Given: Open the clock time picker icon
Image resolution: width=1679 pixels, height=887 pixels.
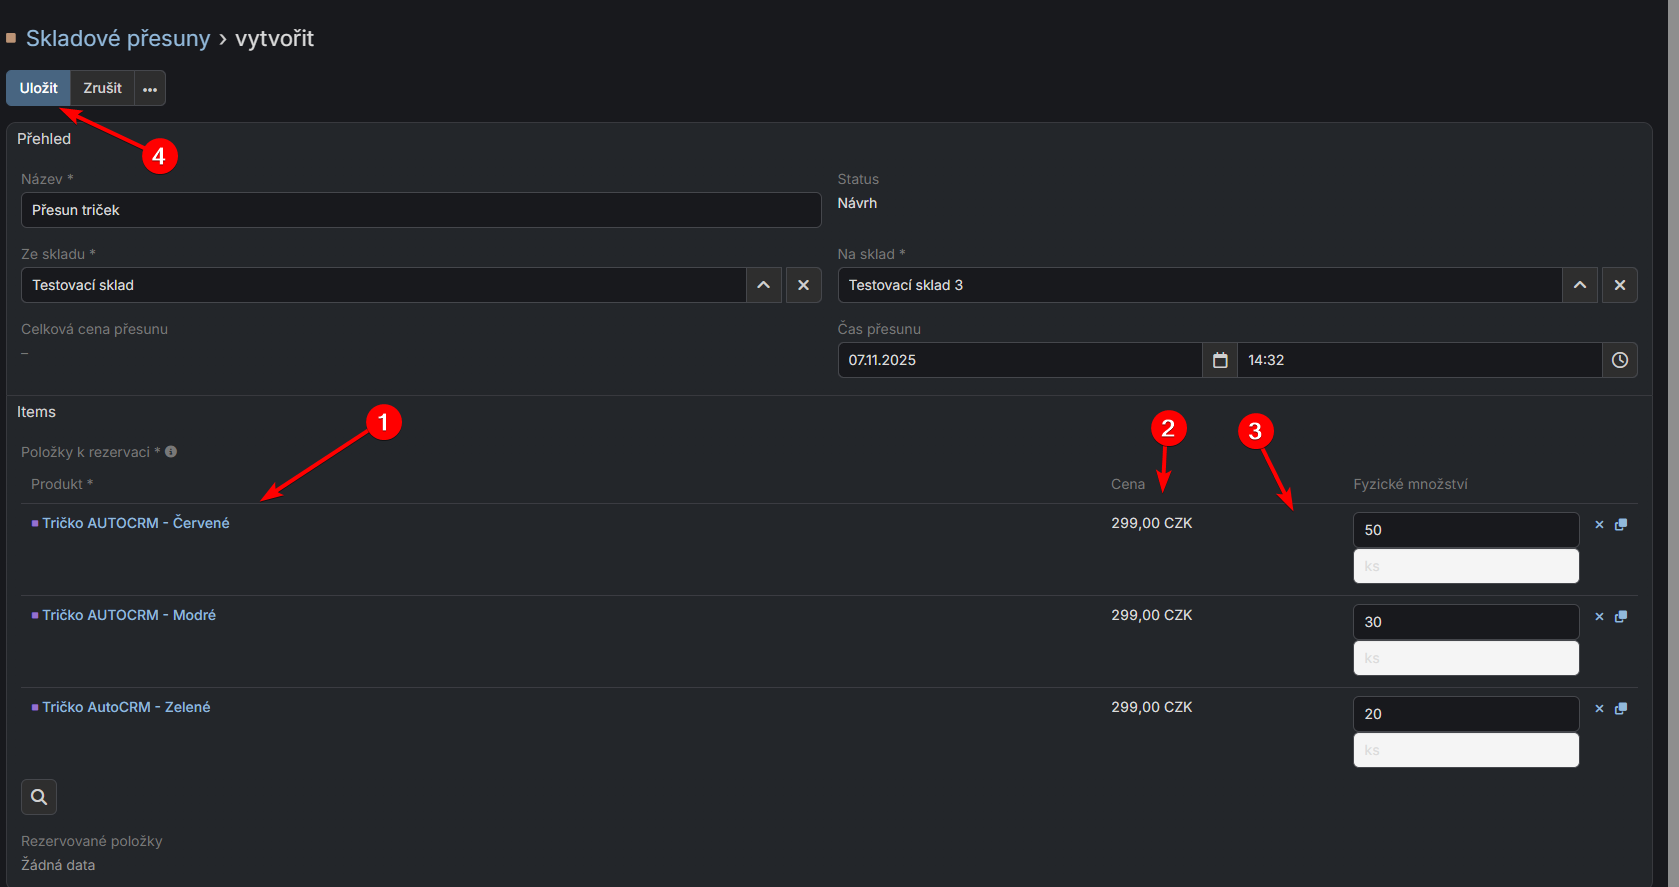Looking at the screenshot, I should (1619, 360).
